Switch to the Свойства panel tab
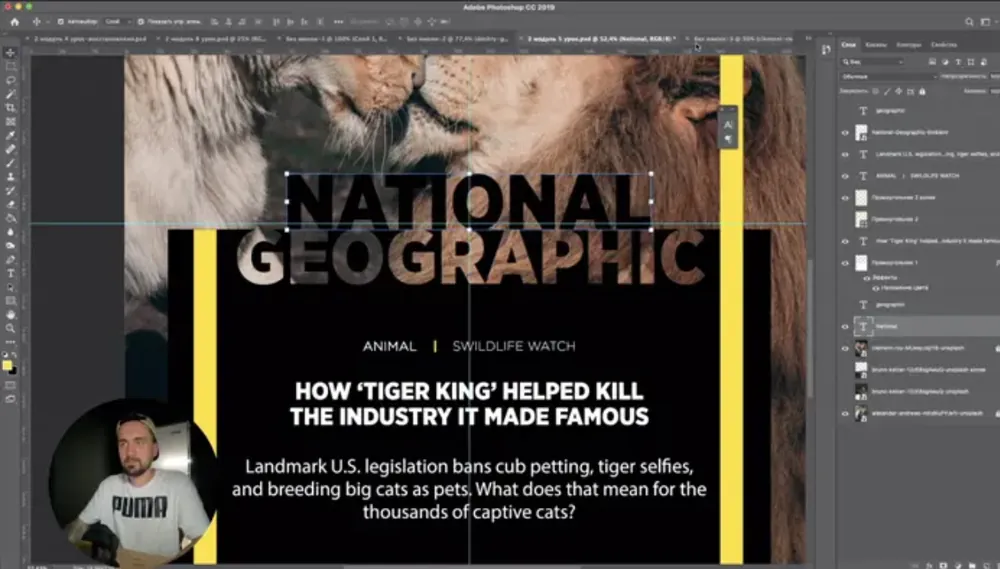The image size is (1000, 569). [944, 45]
